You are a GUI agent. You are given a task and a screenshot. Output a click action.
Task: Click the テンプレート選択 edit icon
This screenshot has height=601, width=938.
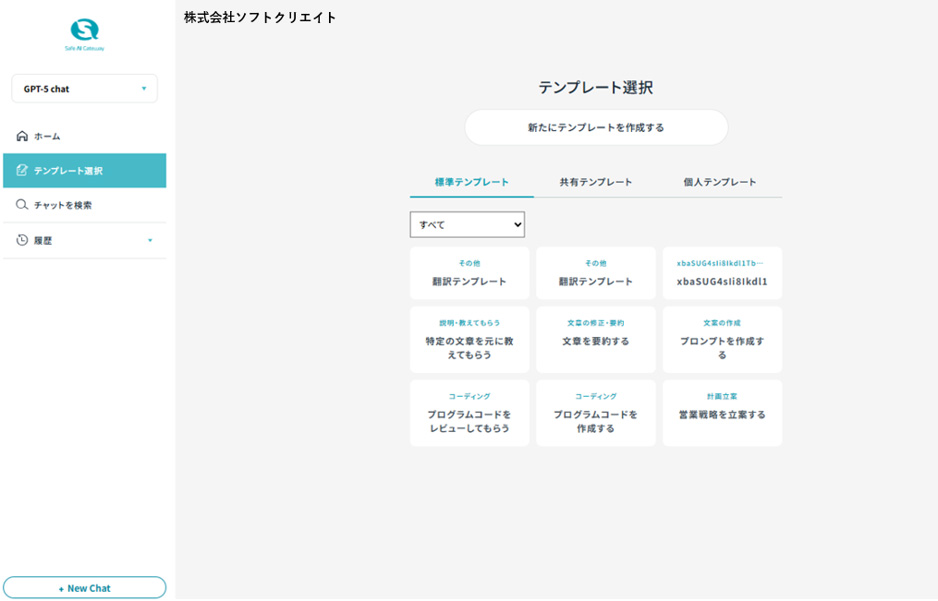22,171
